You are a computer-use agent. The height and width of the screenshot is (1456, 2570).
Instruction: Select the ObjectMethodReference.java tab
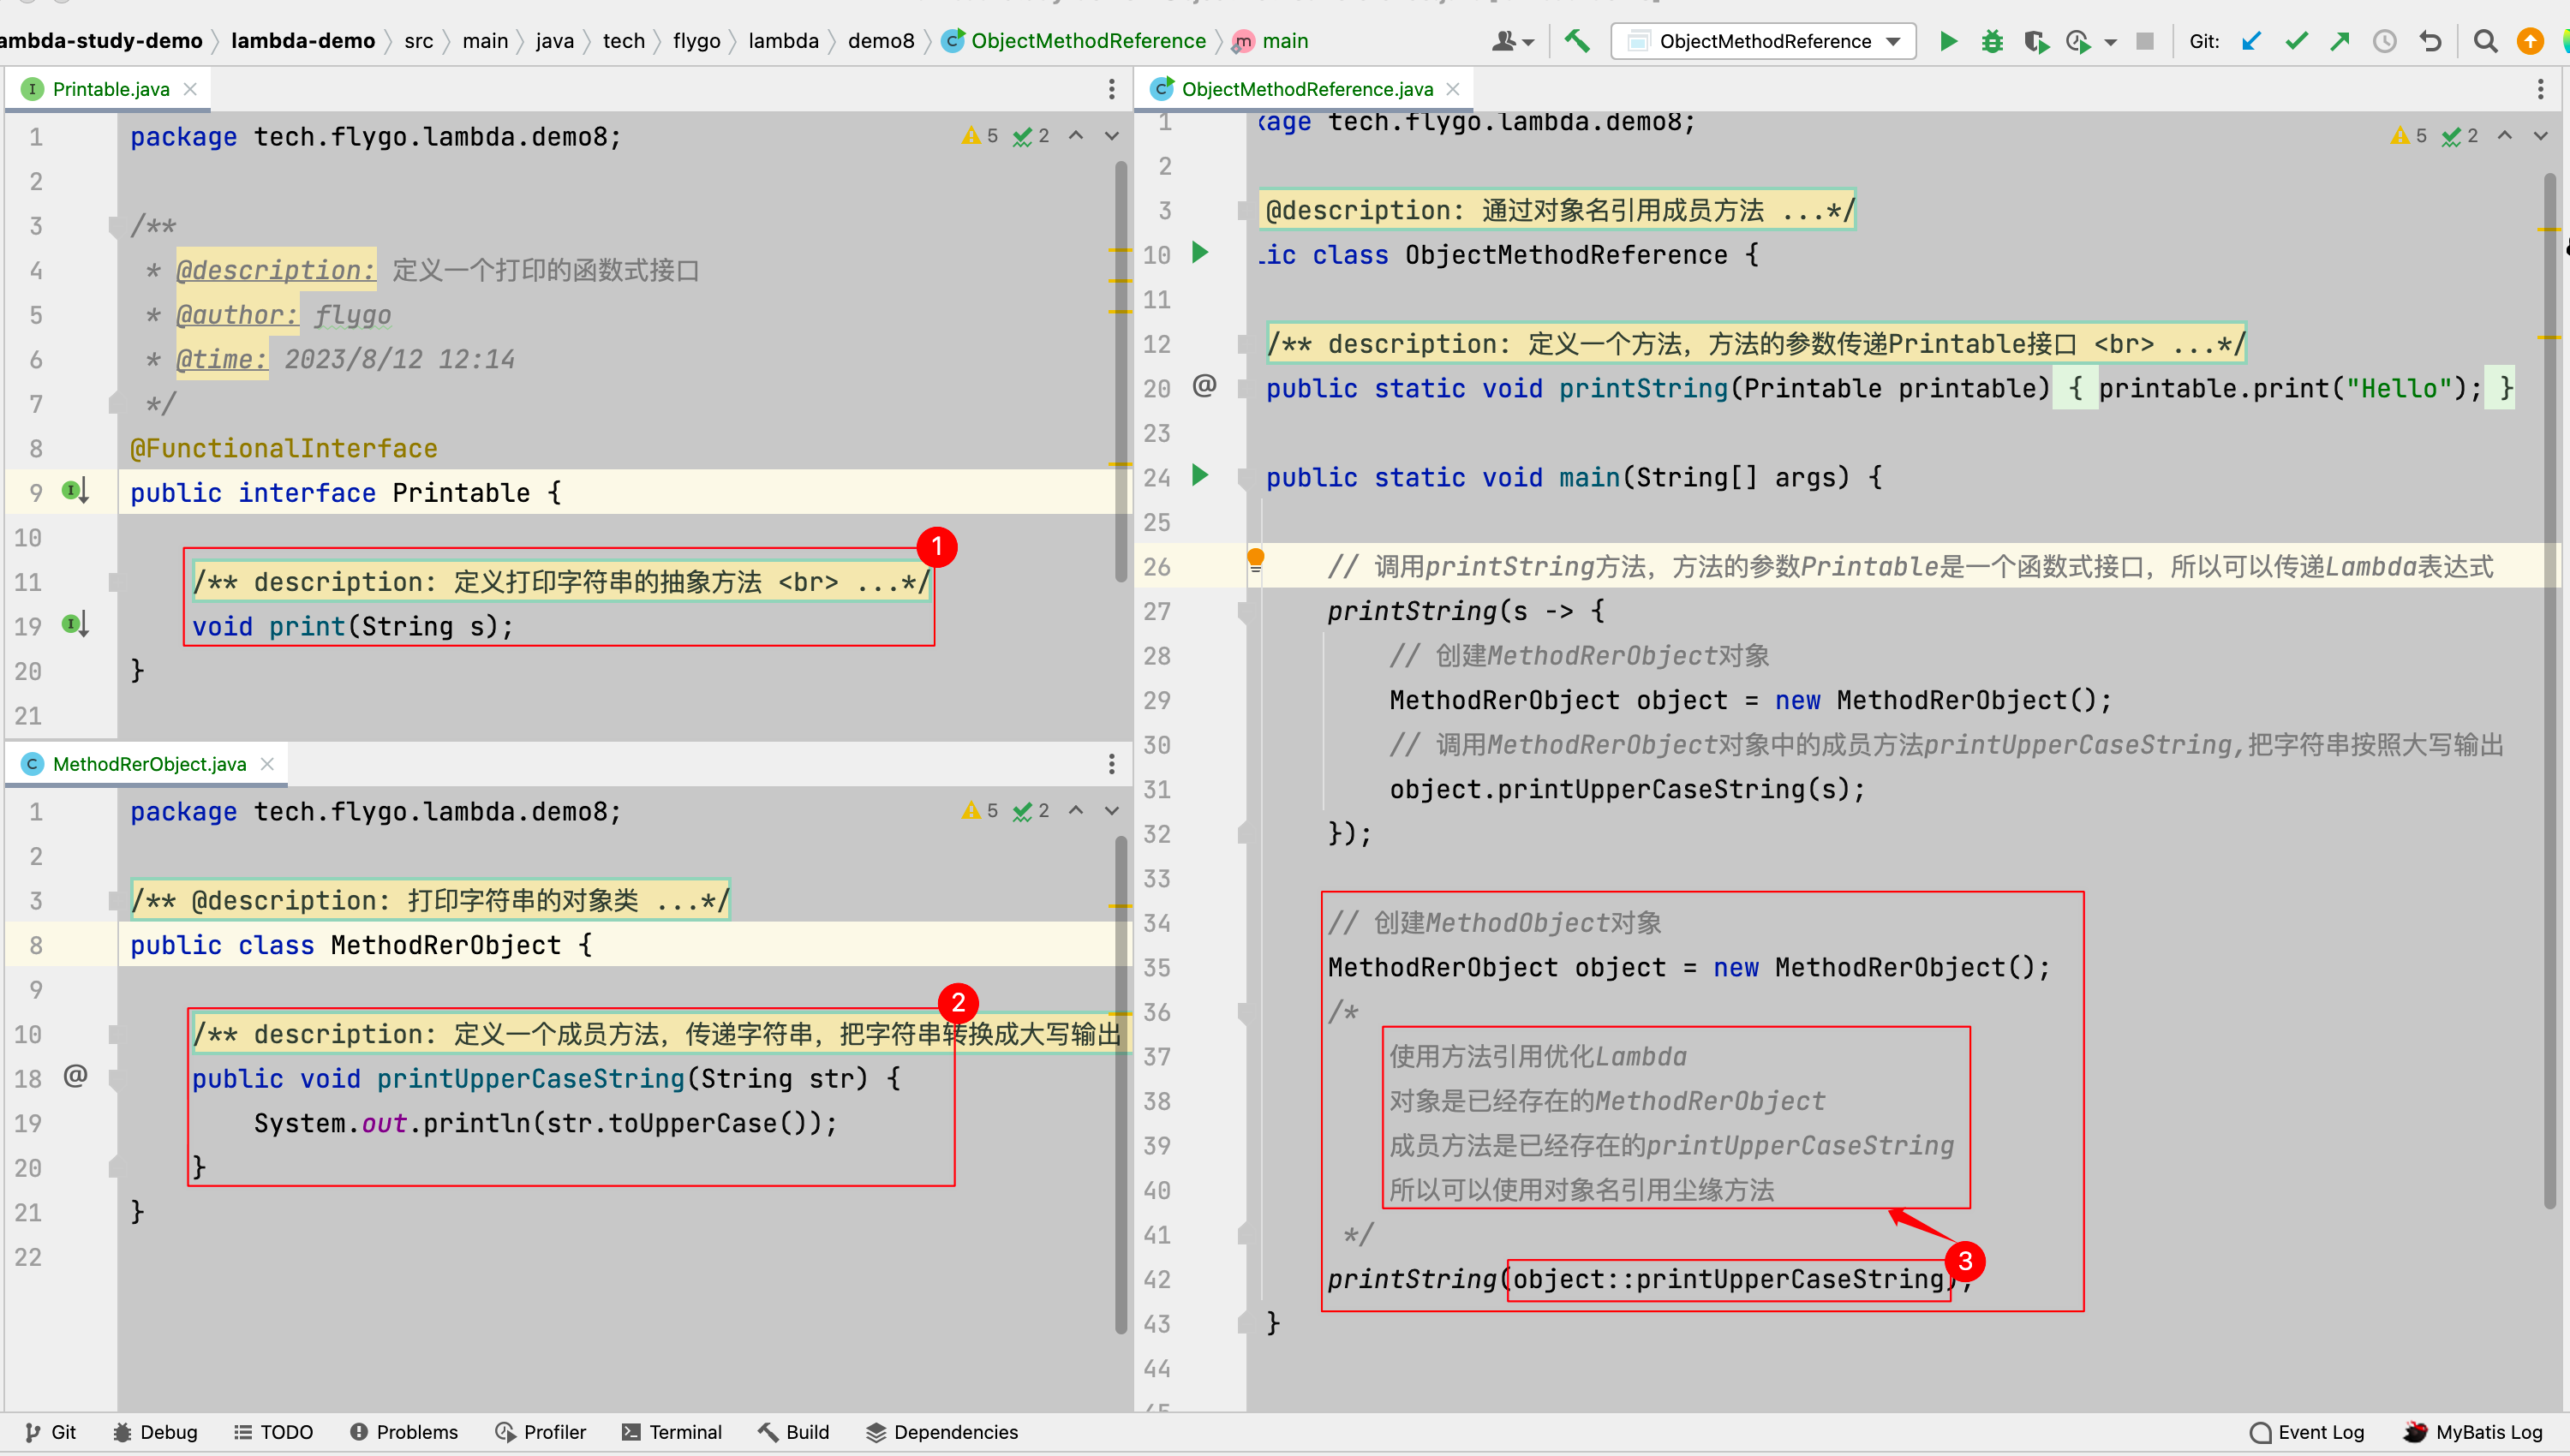click(1306, 89)
